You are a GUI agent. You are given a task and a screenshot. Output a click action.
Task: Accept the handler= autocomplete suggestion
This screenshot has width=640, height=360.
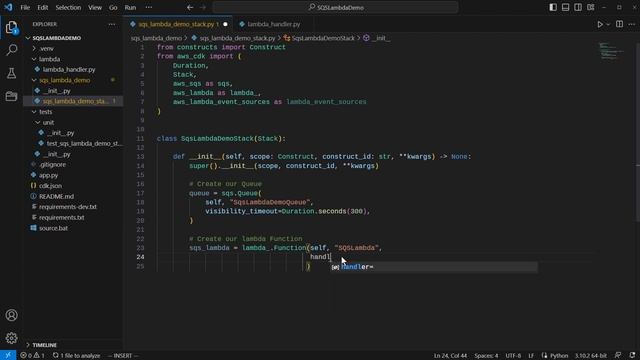tap(434, 267)
